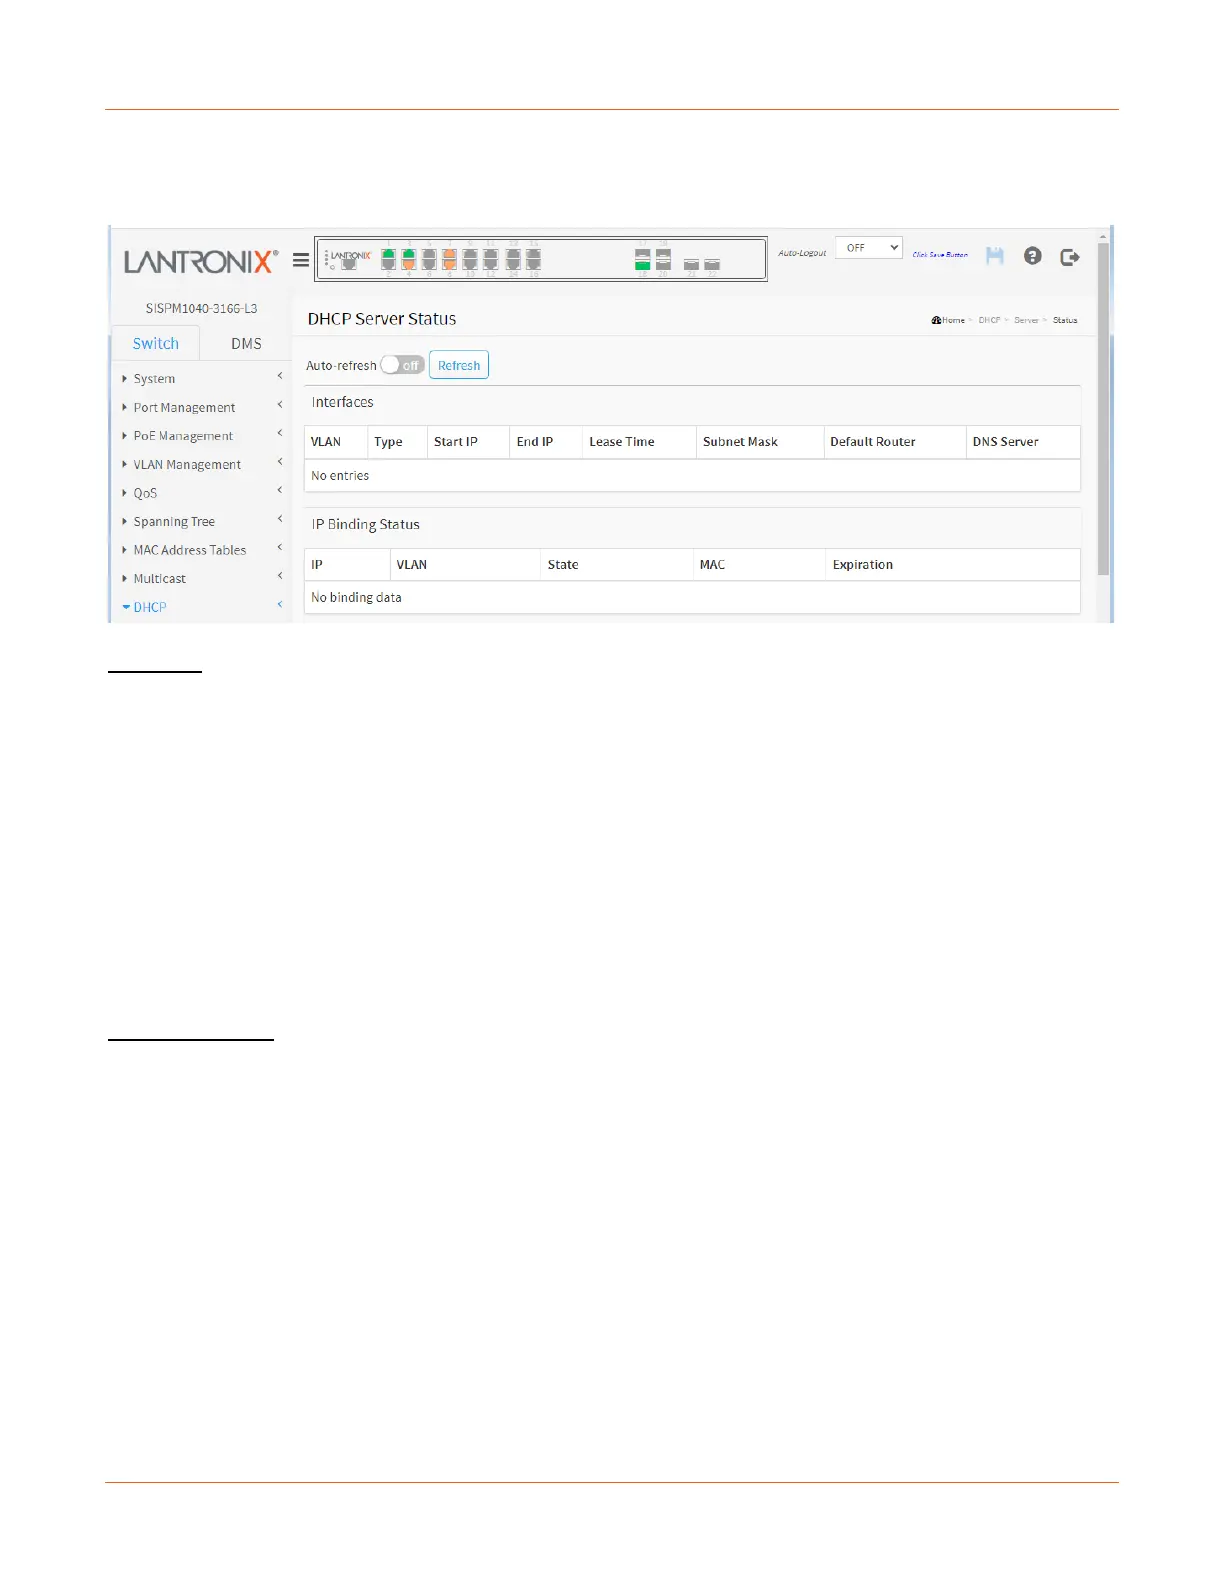Open the Auto-Logout dropdown
The image size is (1224, 1584).
tap(869, 248)
